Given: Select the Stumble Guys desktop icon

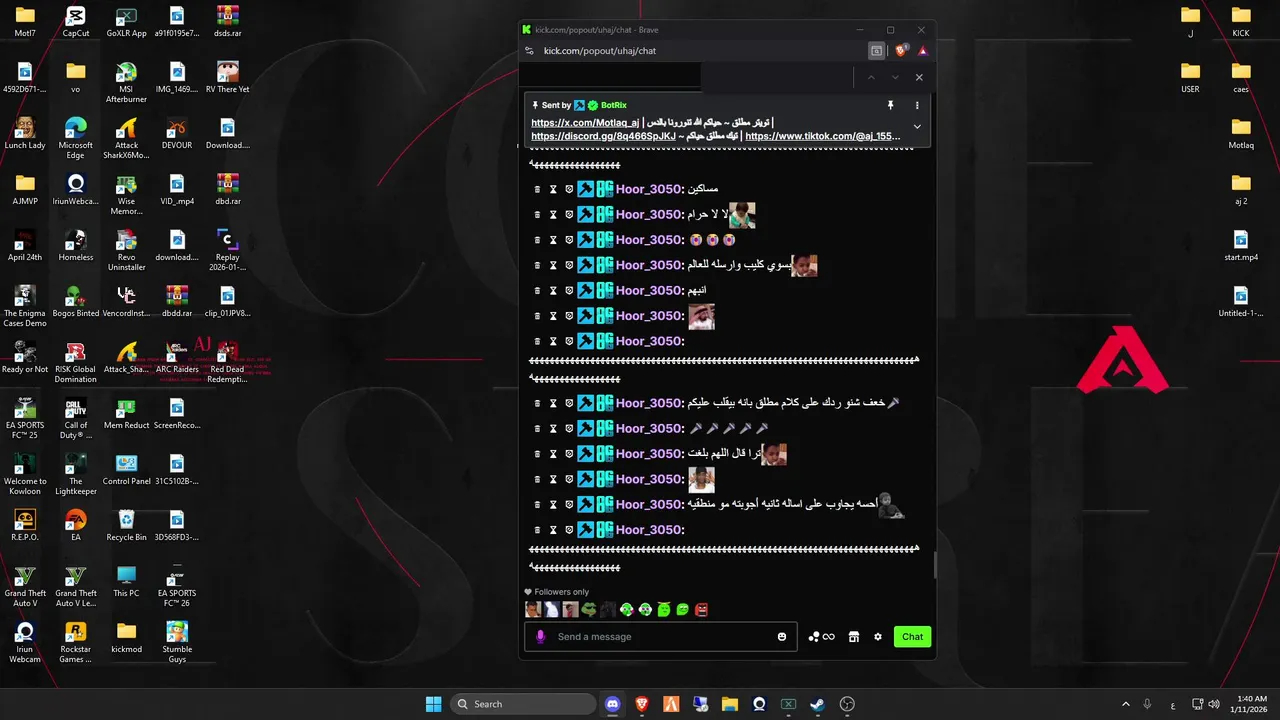Looking at the screenshot, I should point(177,642).
